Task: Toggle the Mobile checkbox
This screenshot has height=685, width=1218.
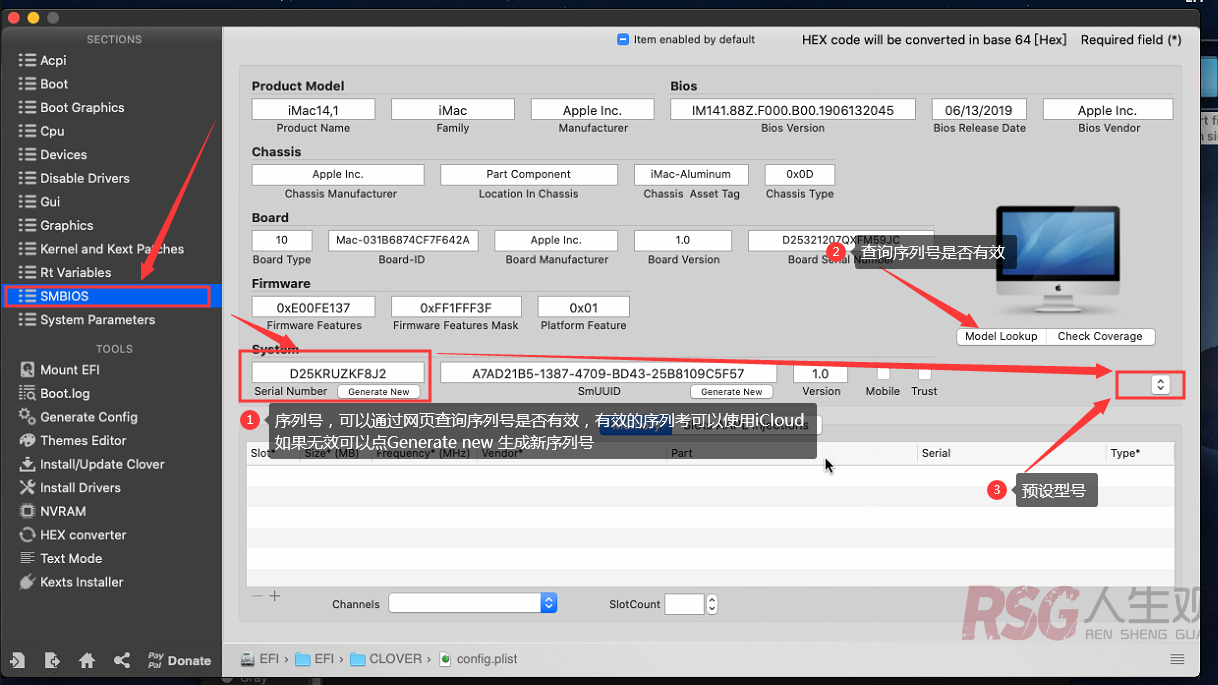Action: [x=883, y=373]
